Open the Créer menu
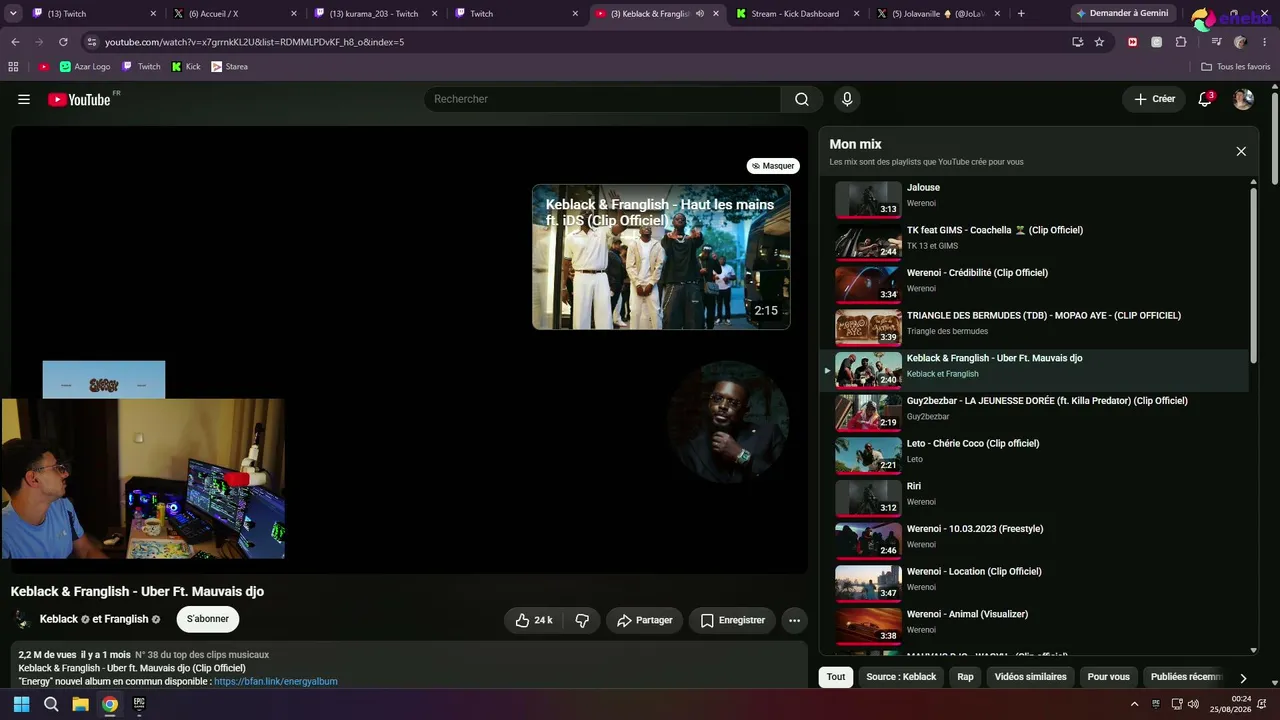This screenshot has width=1280, height=720. click(x=1154, y=99)
